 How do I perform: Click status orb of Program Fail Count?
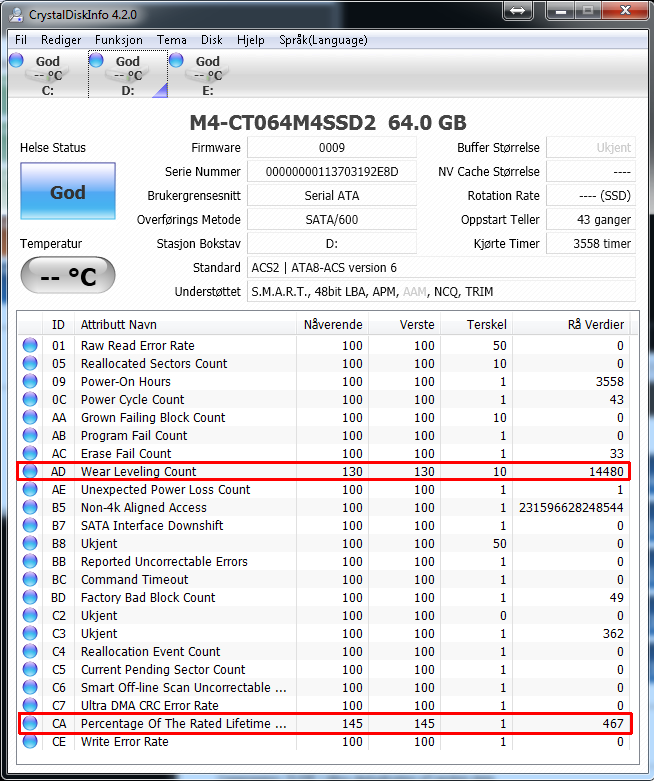click(30, 435)
